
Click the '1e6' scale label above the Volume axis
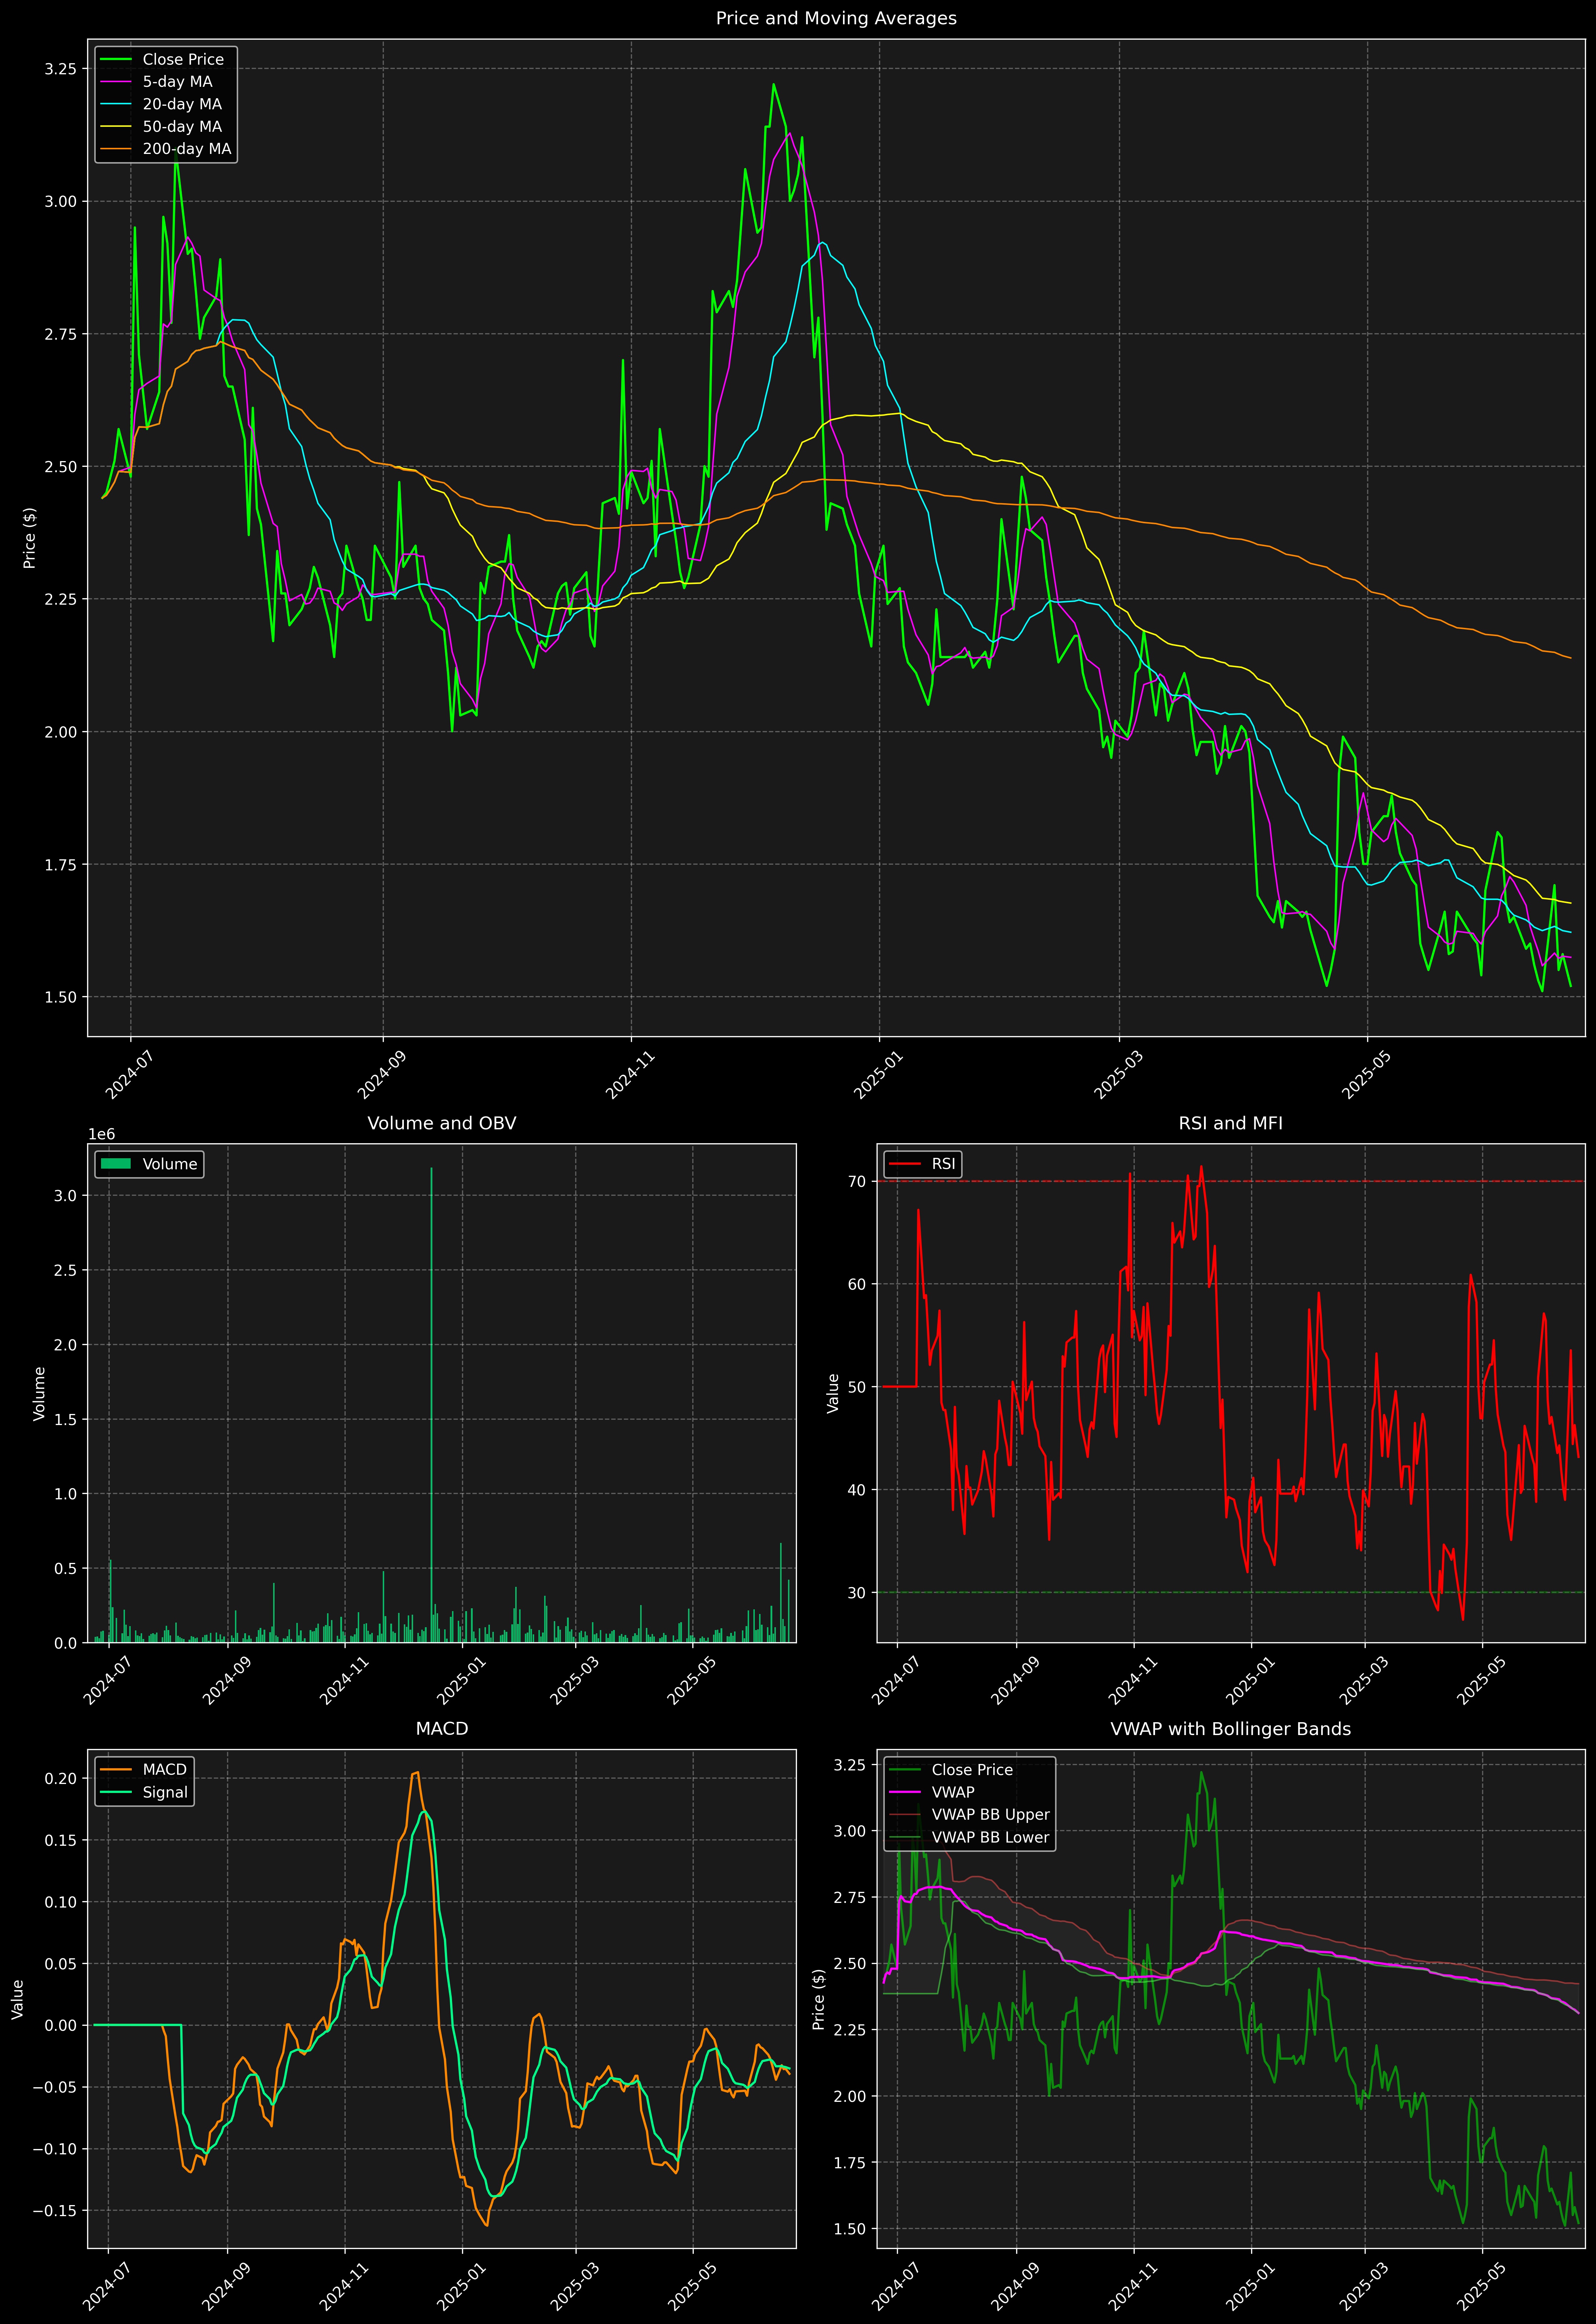(102, 1134)
